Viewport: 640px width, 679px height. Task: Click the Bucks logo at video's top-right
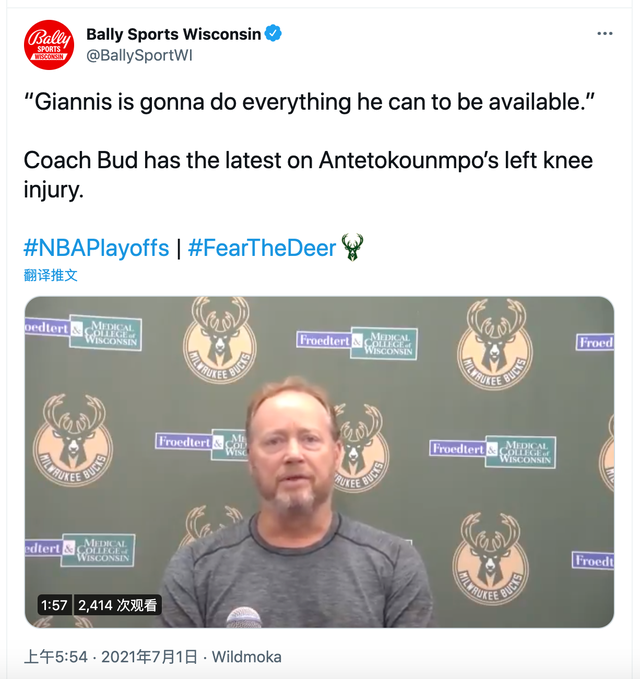pos(494,345)
